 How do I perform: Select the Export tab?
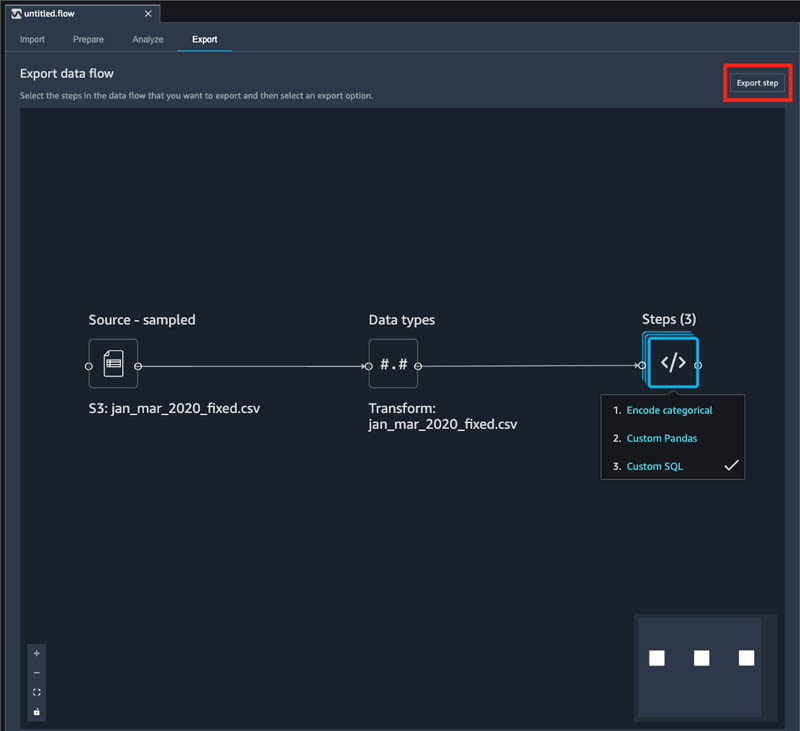205,39
